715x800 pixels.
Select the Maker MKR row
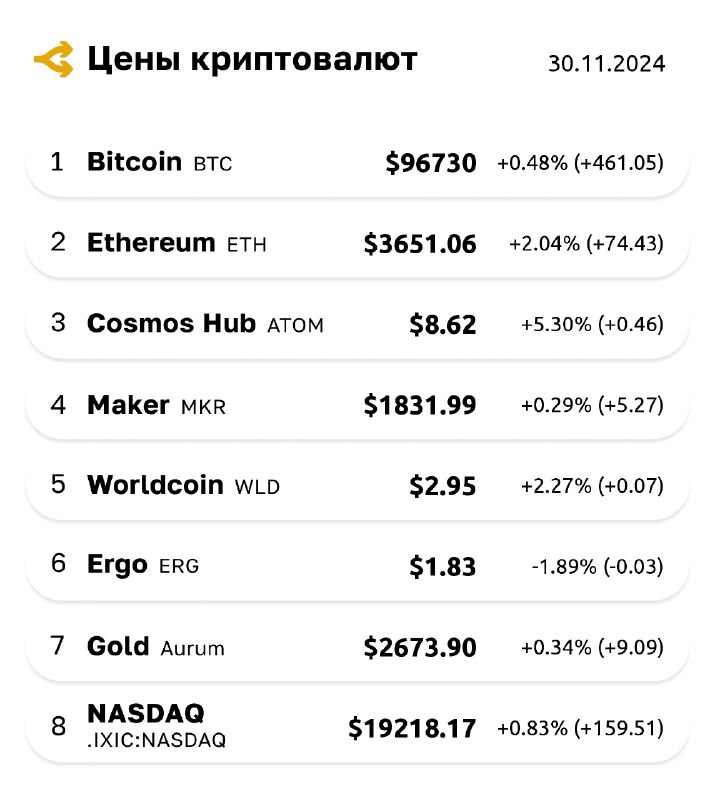tap(357, 405)
